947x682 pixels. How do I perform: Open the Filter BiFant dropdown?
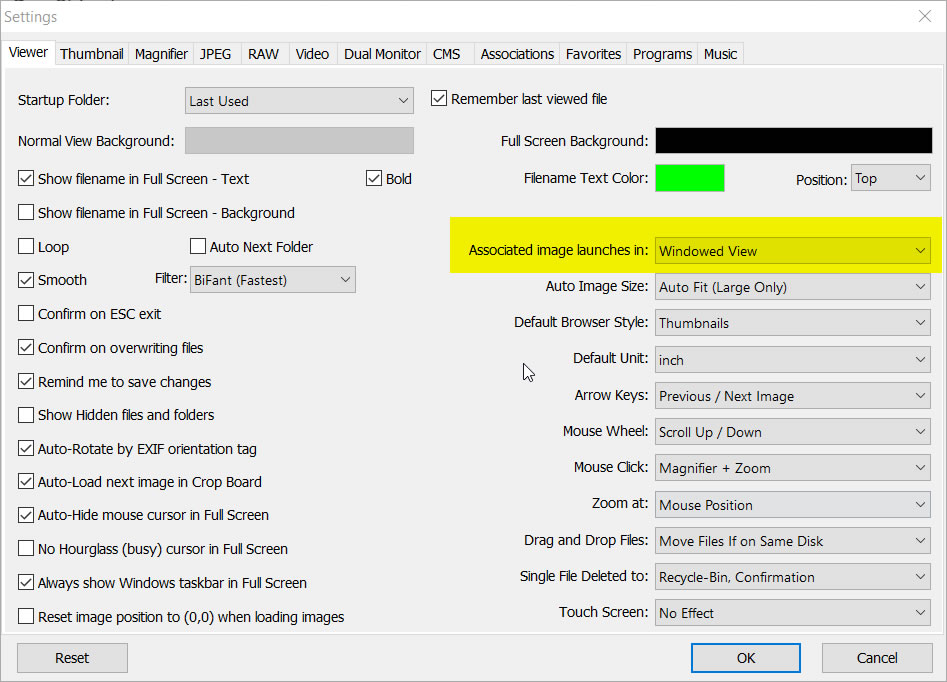[x=272, y=280]
